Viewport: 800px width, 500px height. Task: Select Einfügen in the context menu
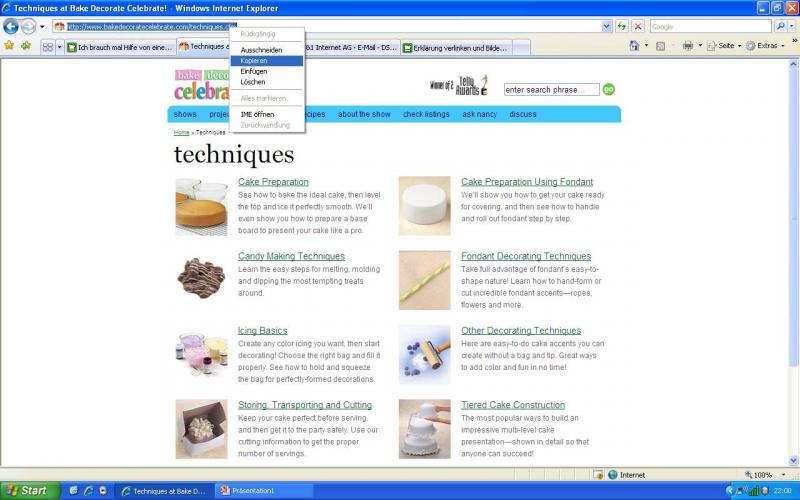point(254,71)
